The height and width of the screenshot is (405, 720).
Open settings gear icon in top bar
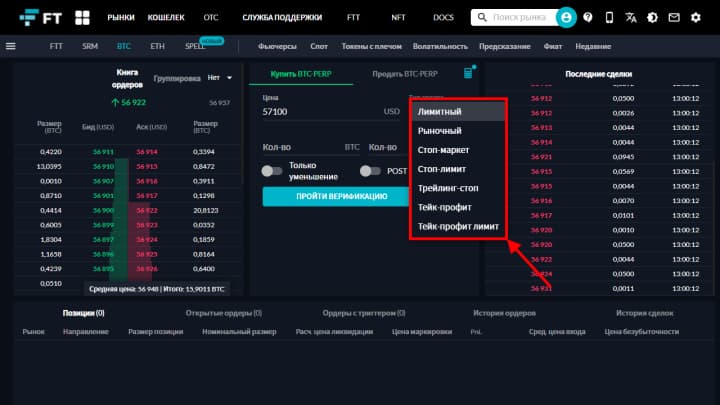pyautogui.click(x=696, y=17)
